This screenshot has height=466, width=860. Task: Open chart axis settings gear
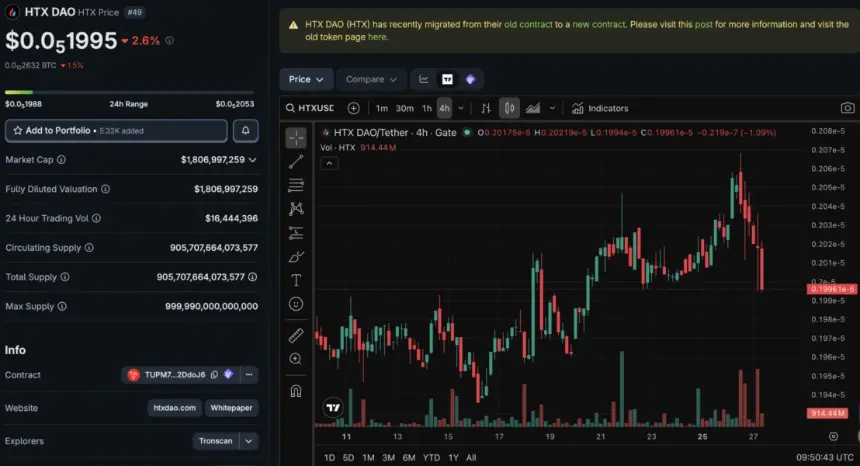[x=833, y=436]
